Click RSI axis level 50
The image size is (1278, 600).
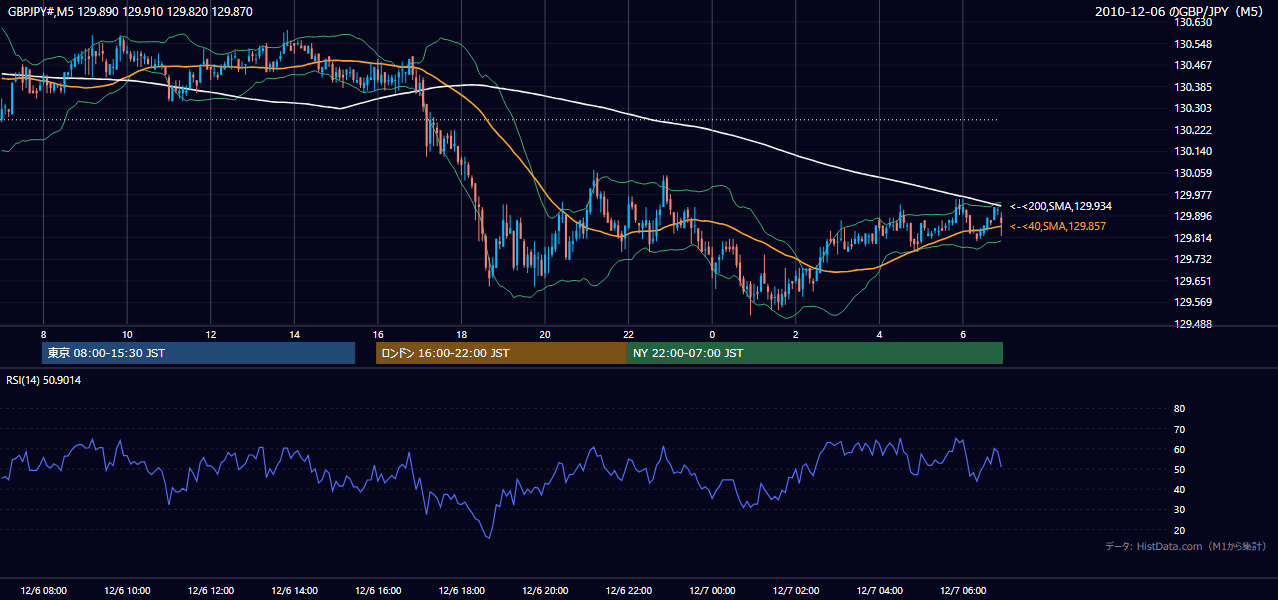click(x=1179, y=469)
